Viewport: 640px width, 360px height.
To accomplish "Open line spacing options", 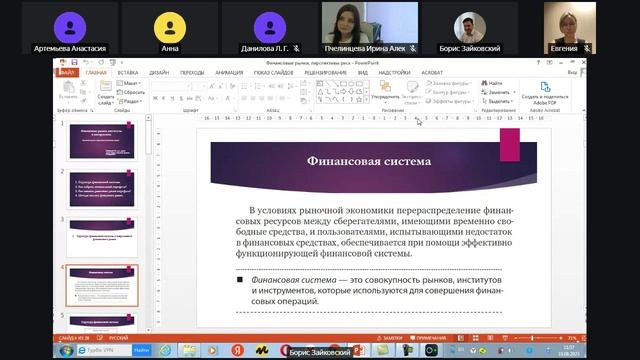I will tap(291, 86).
